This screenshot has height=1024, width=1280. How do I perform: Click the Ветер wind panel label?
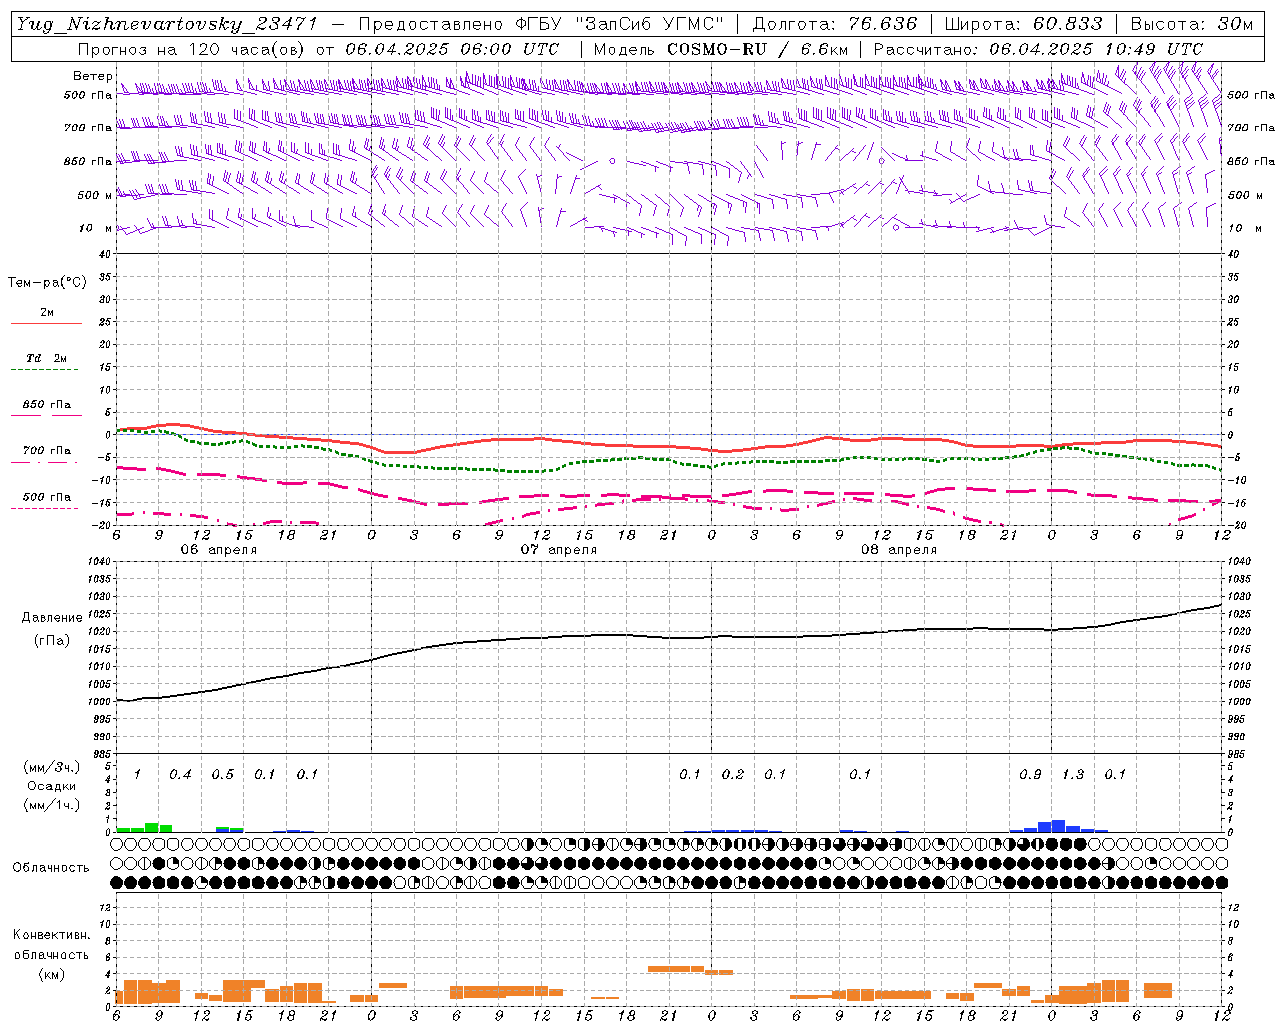pos(92,76)
